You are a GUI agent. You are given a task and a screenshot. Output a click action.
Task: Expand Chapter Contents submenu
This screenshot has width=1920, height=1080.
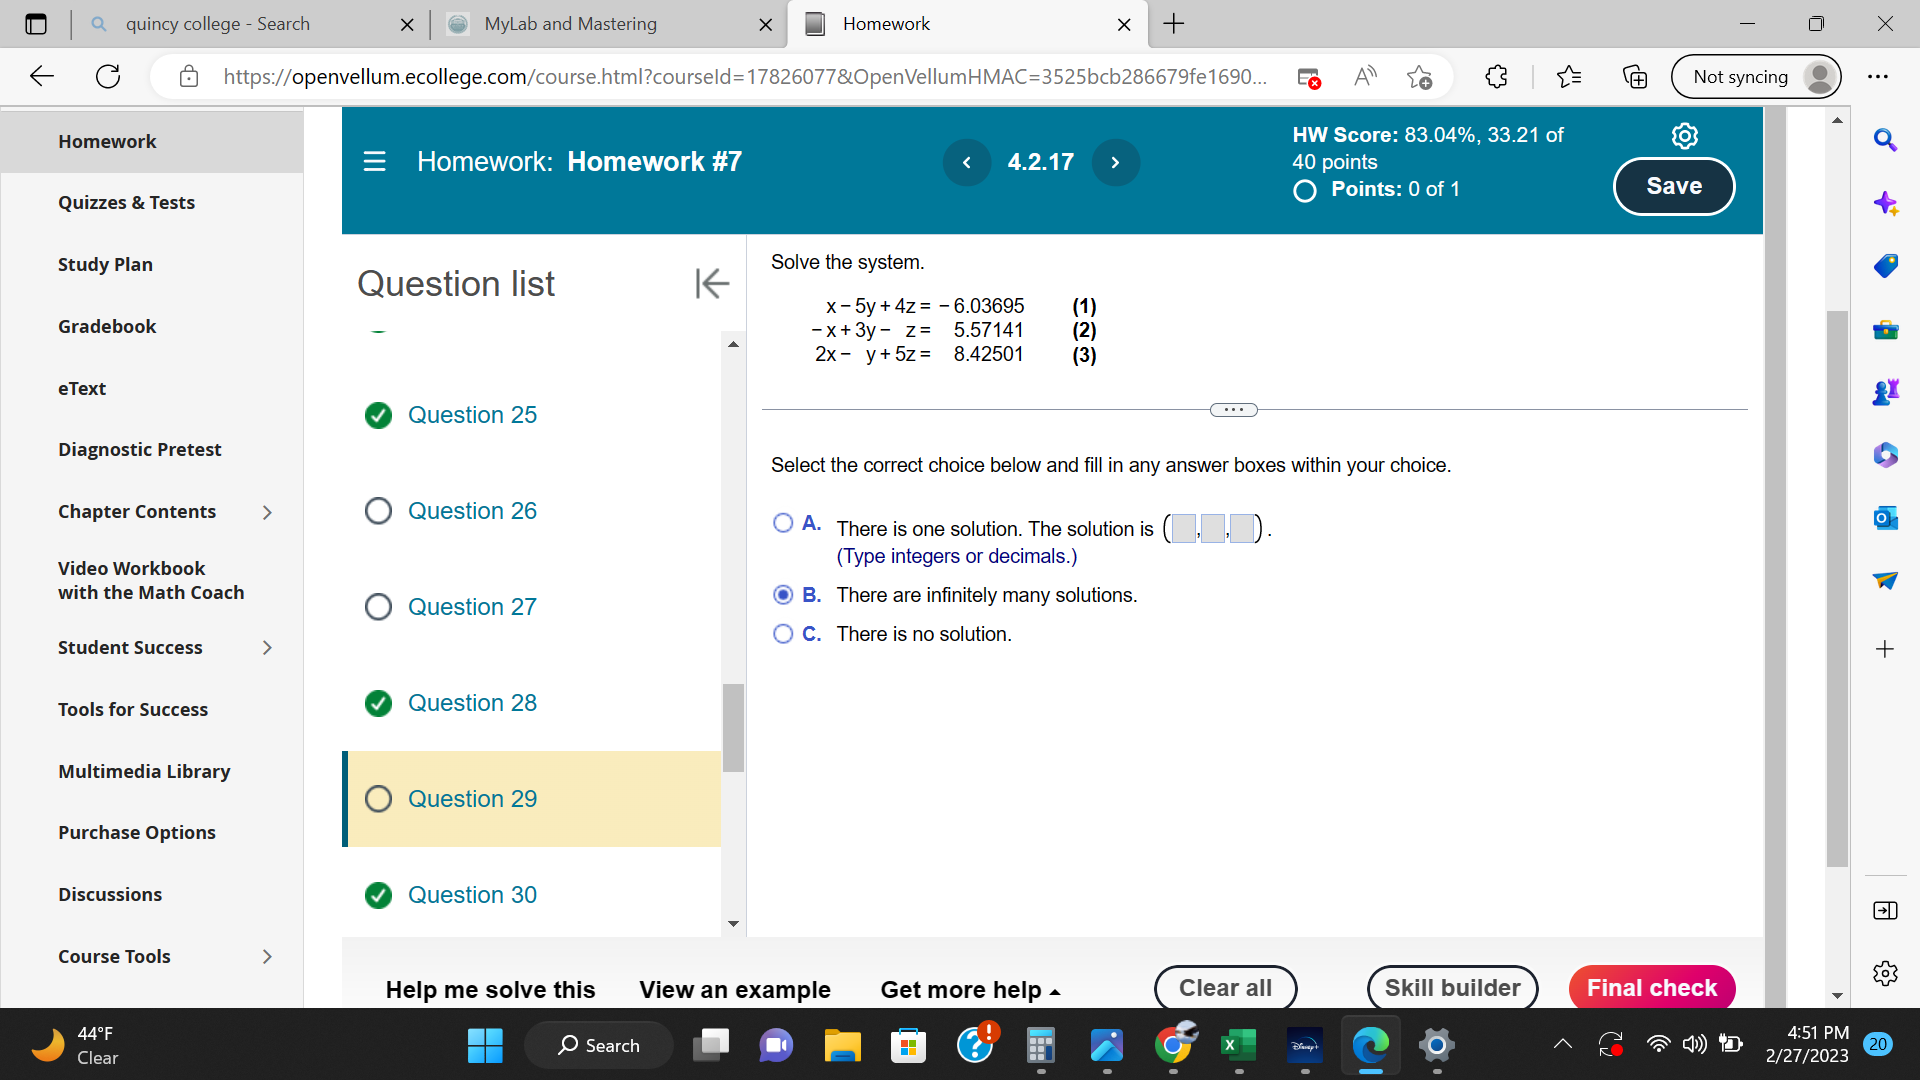tap(267, 512)
